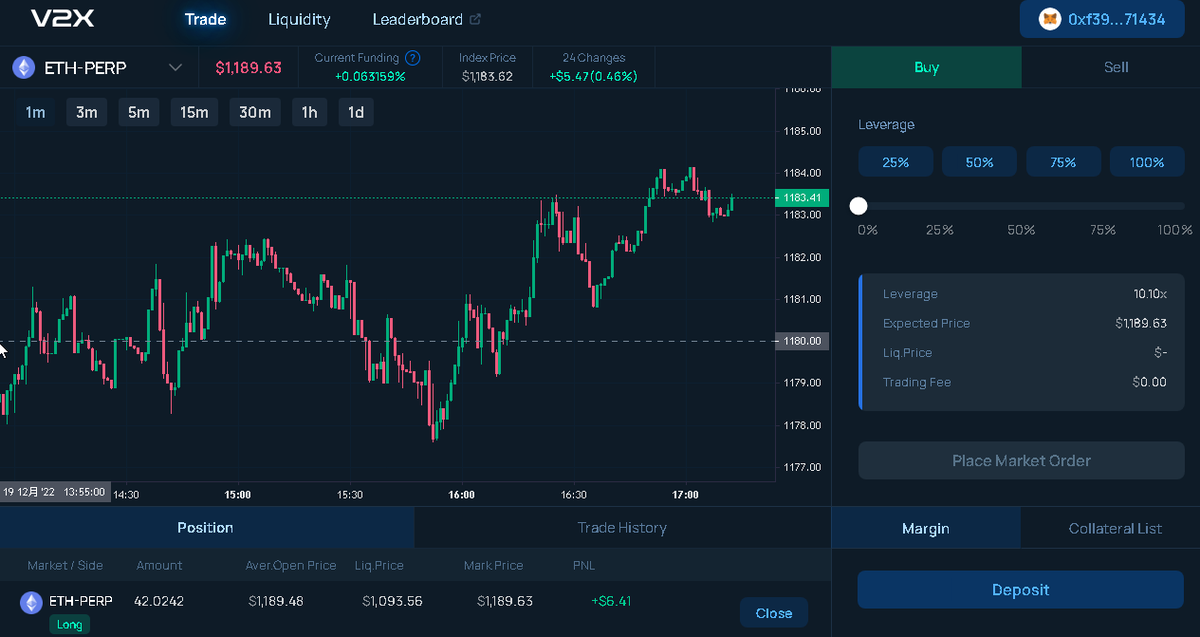This screenshot has width=1200, height=637.
Task: Switch to the Sell tab
Action: [x=1116, y=67]
